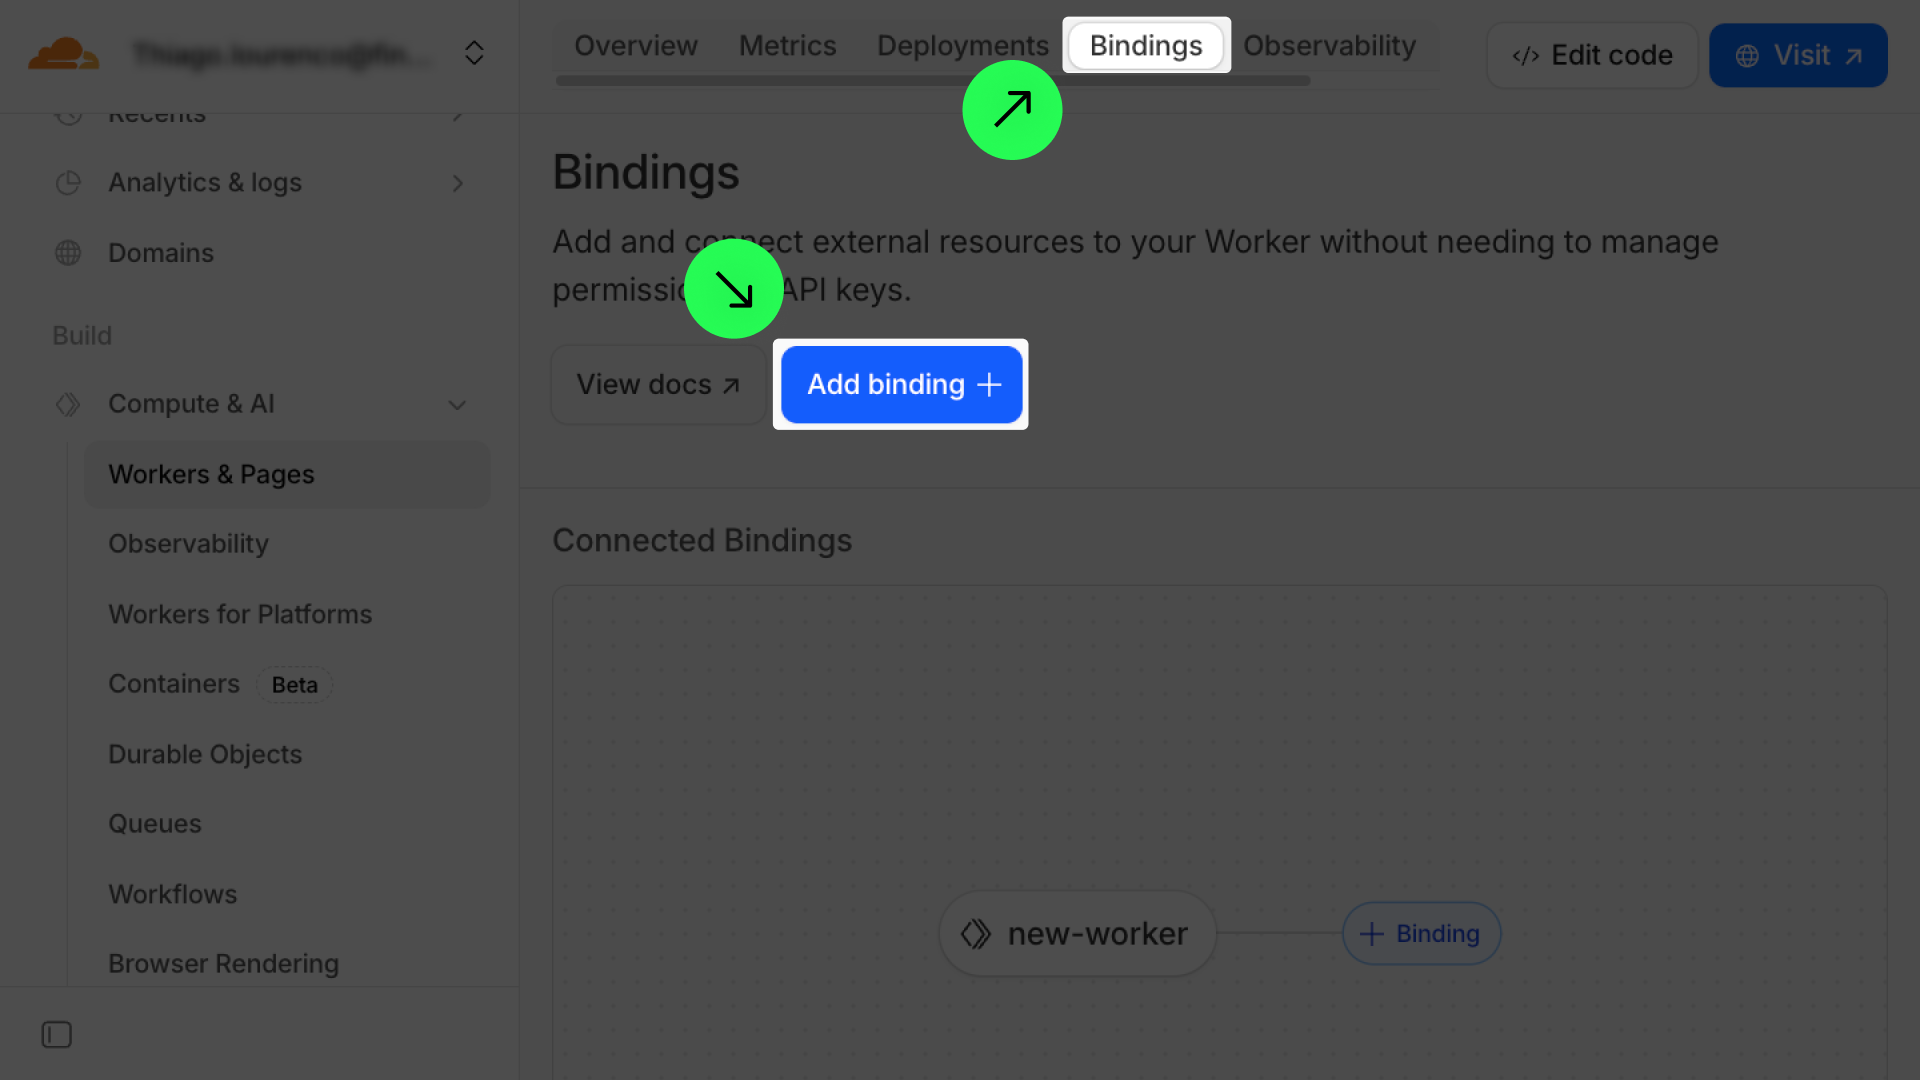Viewport: 1920px width, 1080px height.
Task: Toggle the sidebar collapse icon
Action: coord(57,1034)
